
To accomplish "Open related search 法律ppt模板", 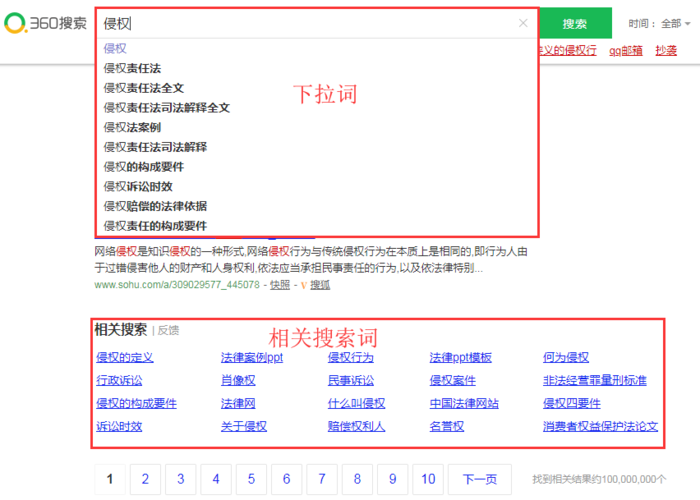I will (460, 357).
